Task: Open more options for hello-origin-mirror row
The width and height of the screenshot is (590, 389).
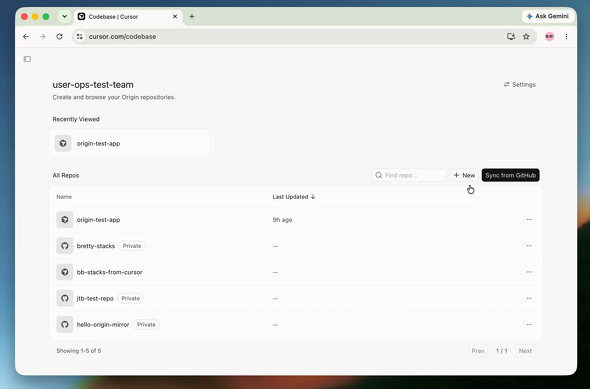Action: [x=529, y=324]
